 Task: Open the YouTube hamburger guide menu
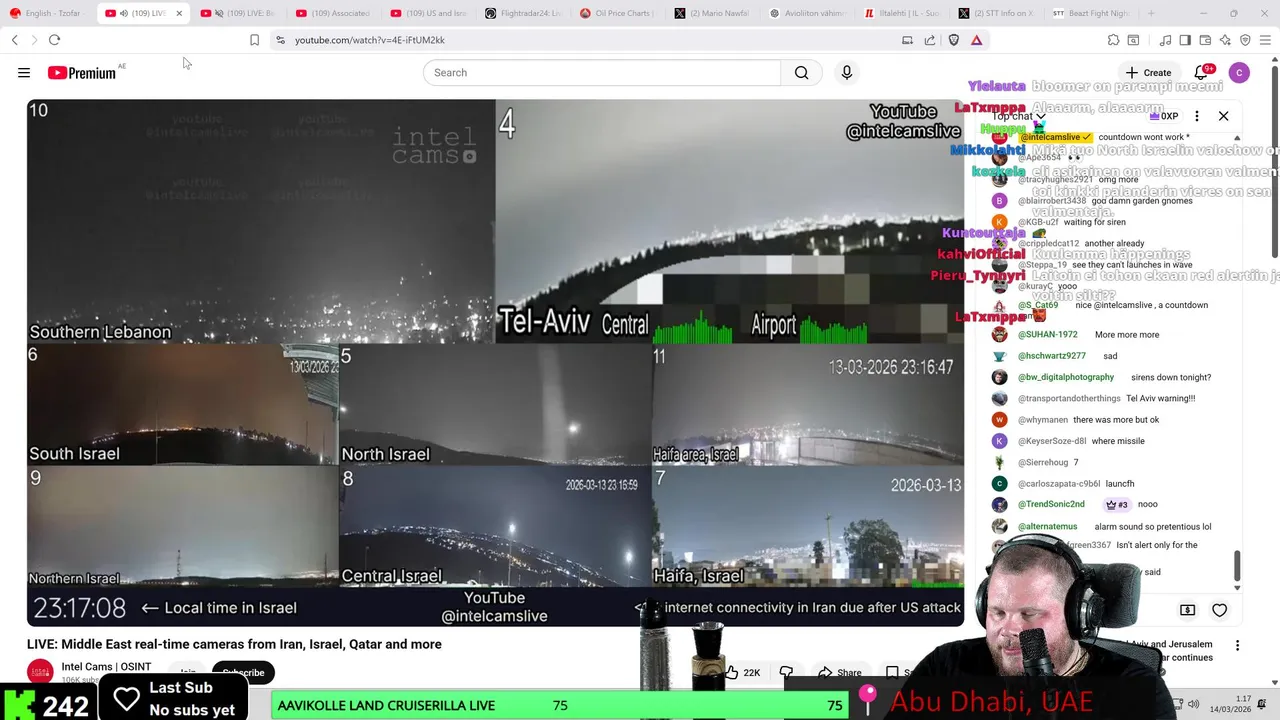(24, 72)
